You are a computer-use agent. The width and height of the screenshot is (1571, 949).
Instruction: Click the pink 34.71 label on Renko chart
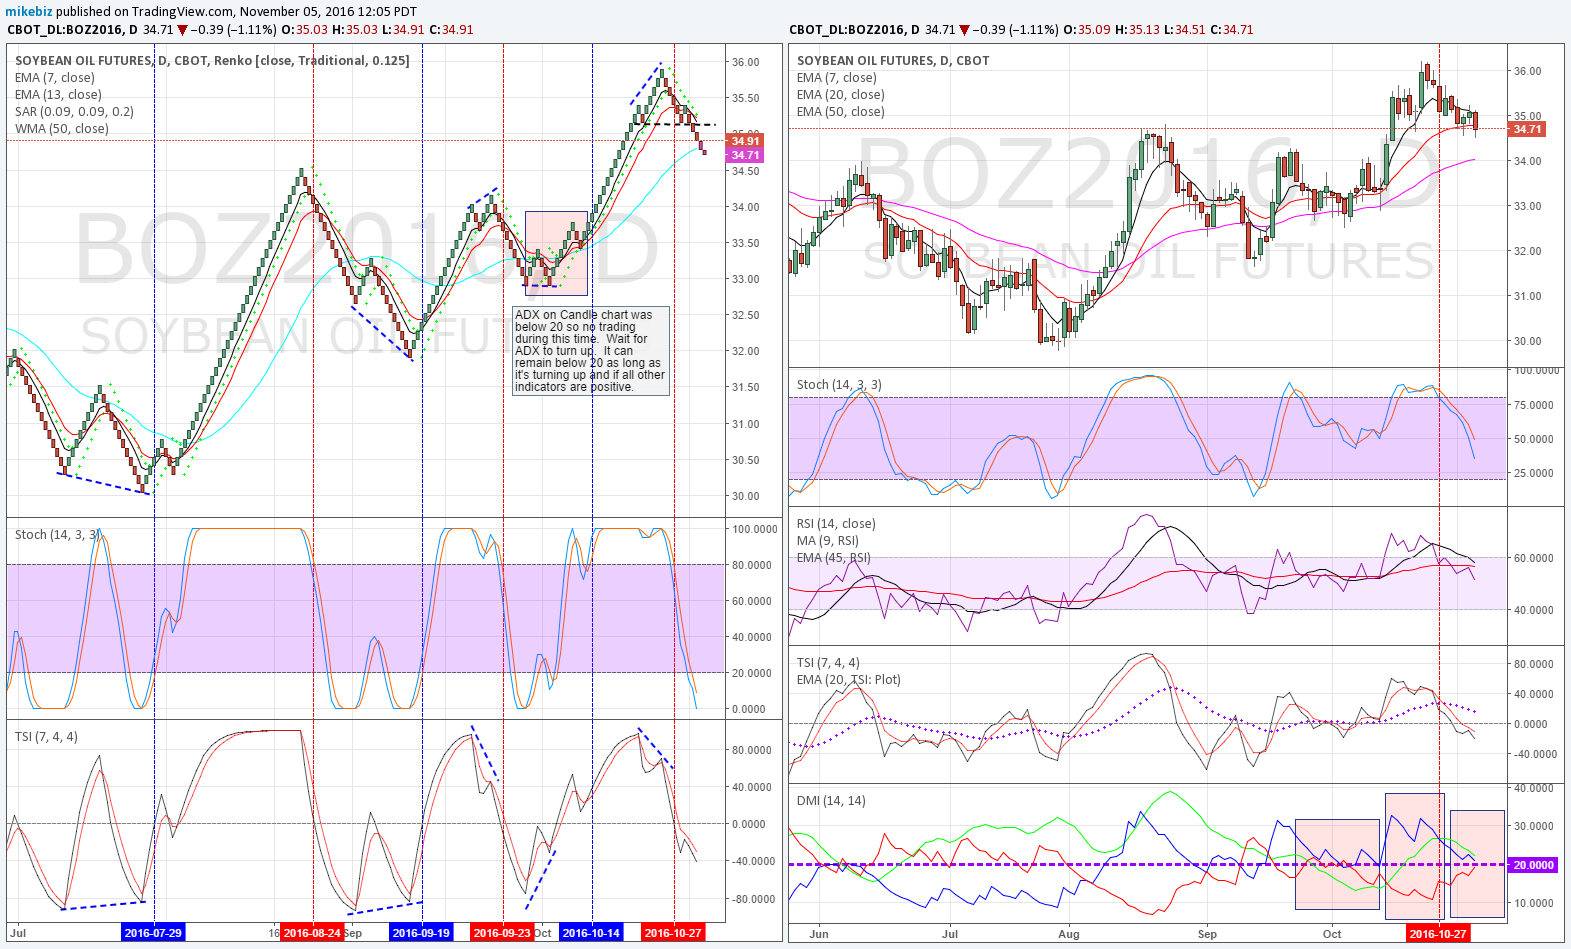coord(745,155)
